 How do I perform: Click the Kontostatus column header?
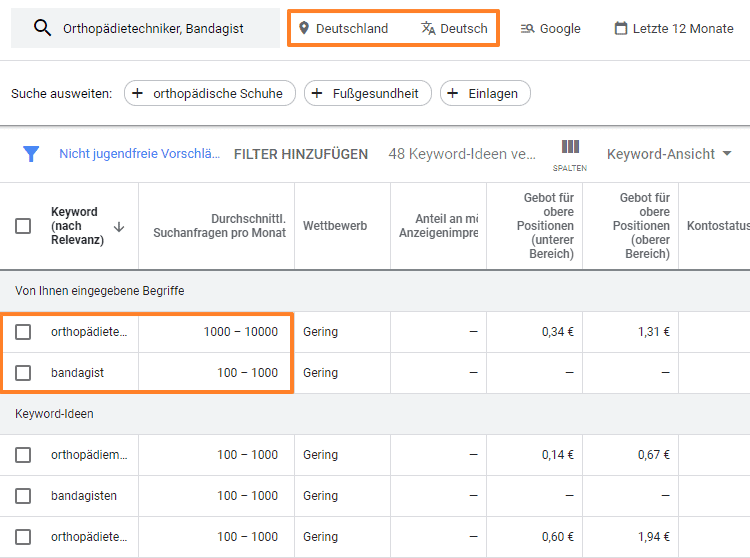coord(718,226)
